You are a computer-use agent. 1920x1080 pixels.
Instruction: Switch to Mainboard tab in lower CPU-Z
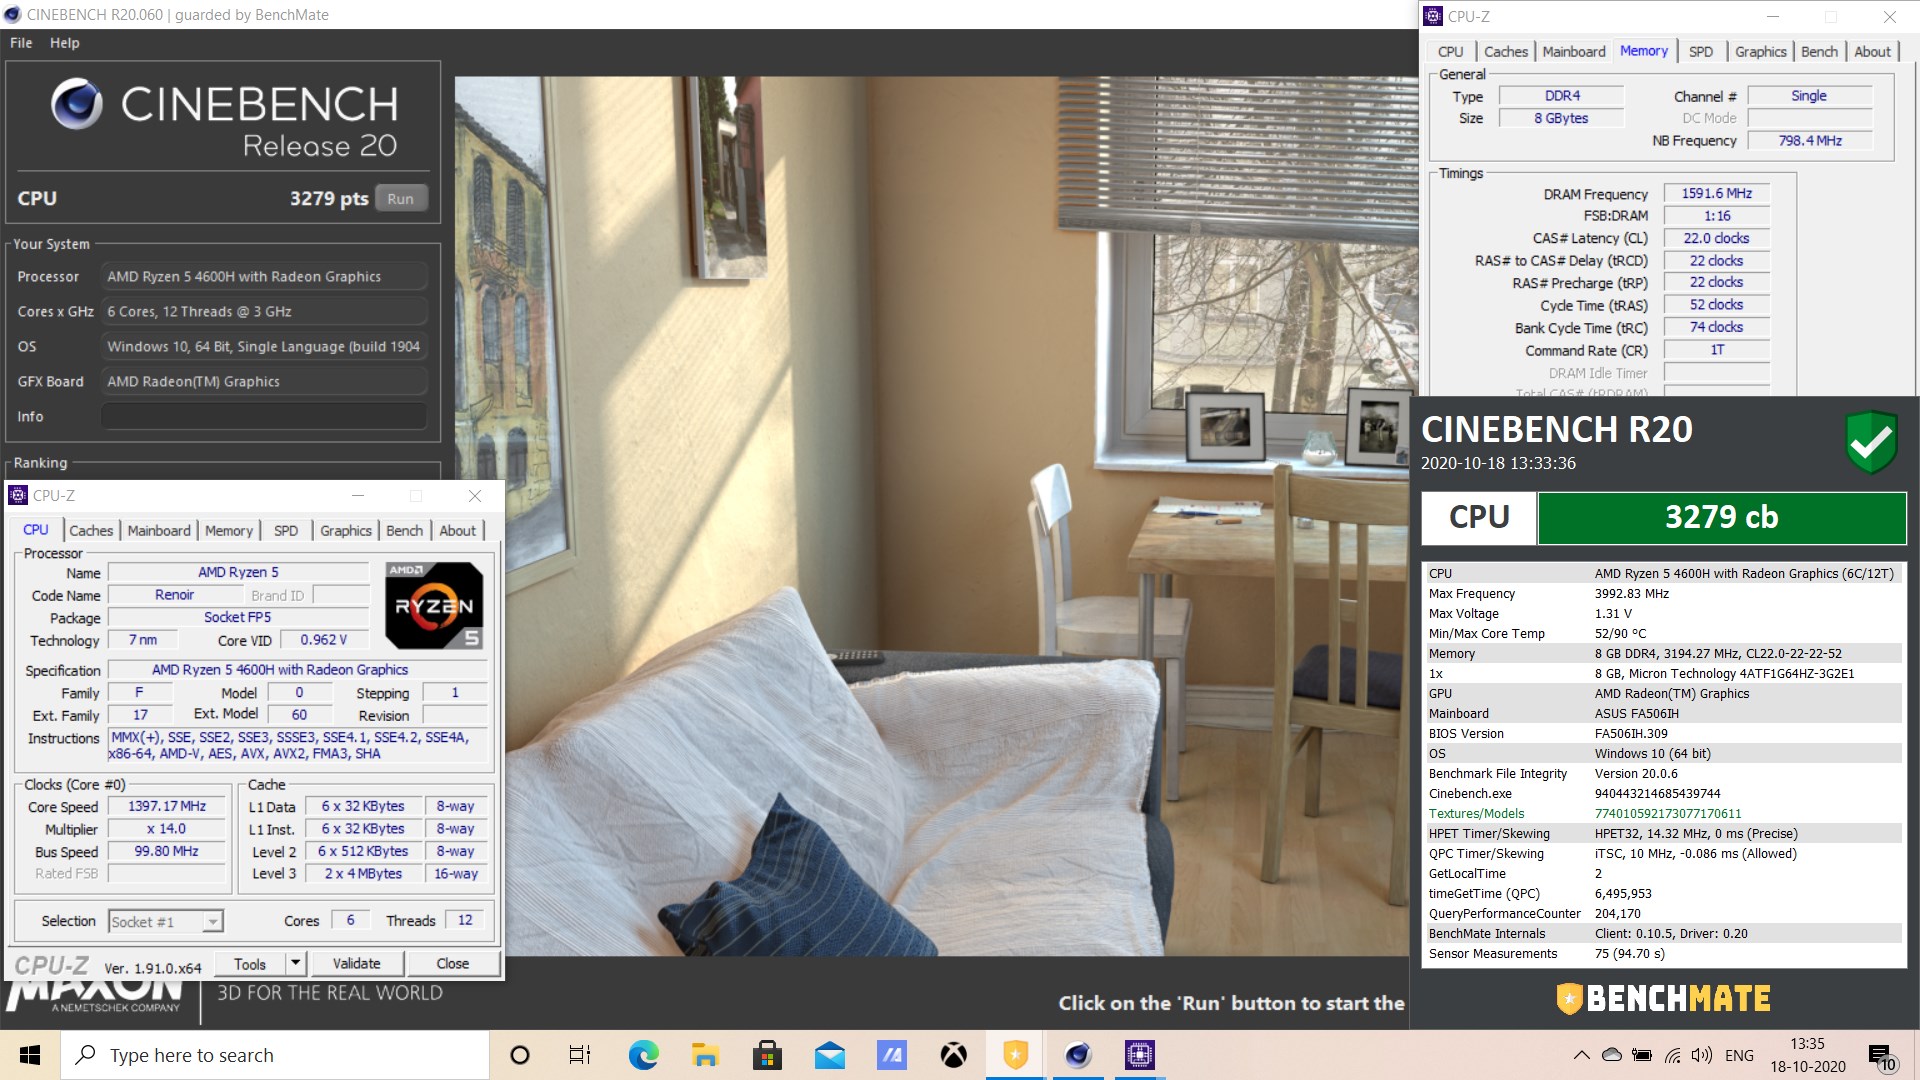tap(159, 530)
